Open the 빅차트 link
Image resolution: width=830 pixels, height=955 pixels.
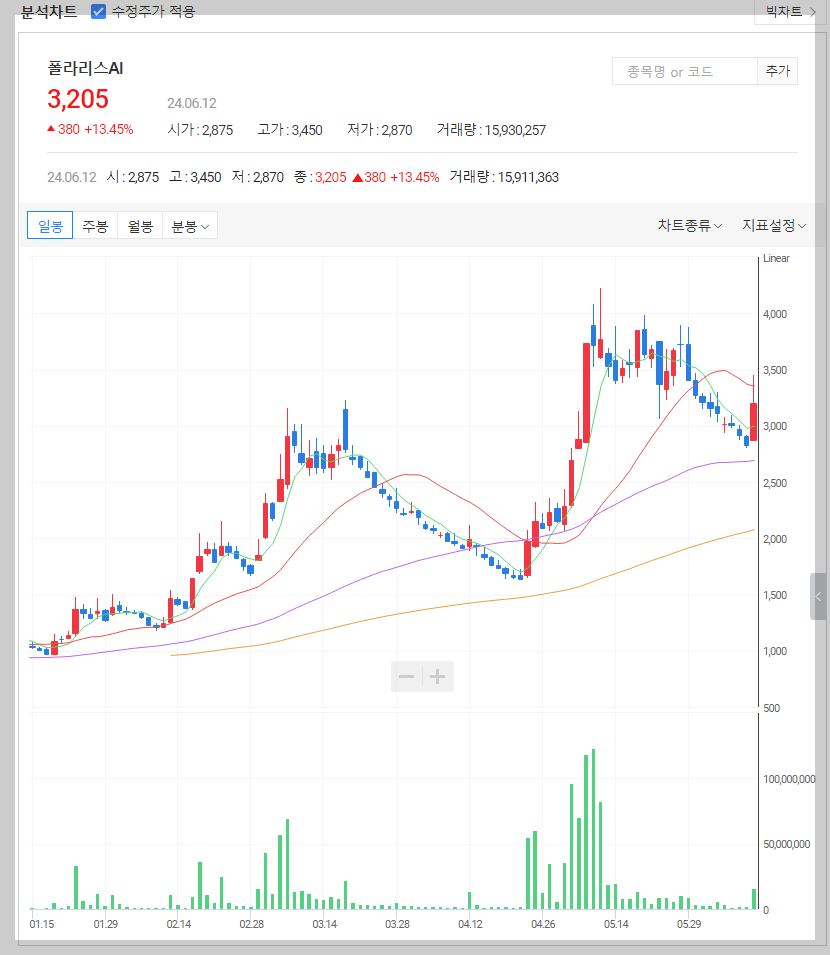coord(790,12)
